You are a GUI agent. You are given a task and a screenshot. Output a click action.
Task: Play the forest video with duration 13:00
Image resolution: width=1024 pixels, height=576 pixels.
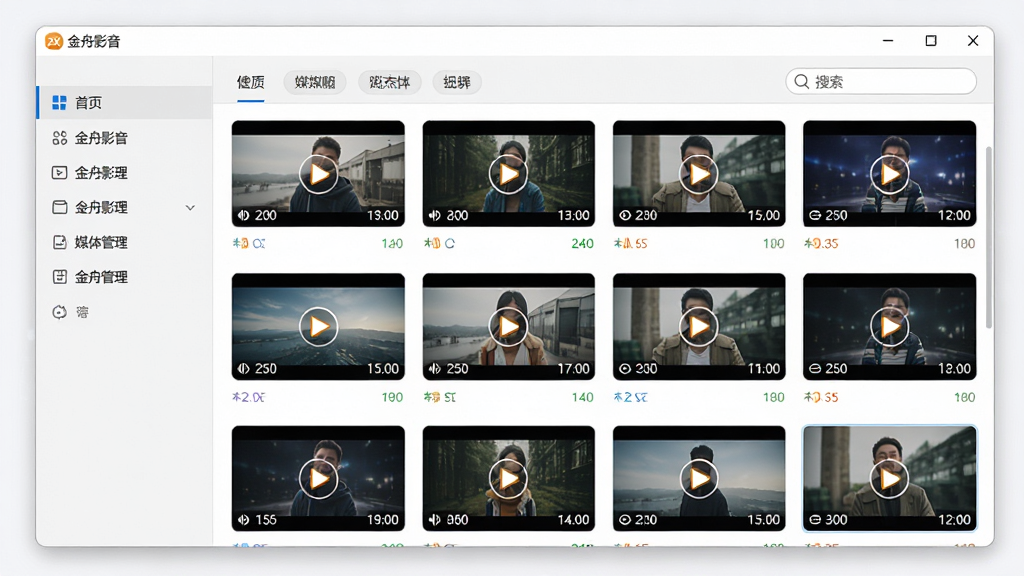click(508, 174)
